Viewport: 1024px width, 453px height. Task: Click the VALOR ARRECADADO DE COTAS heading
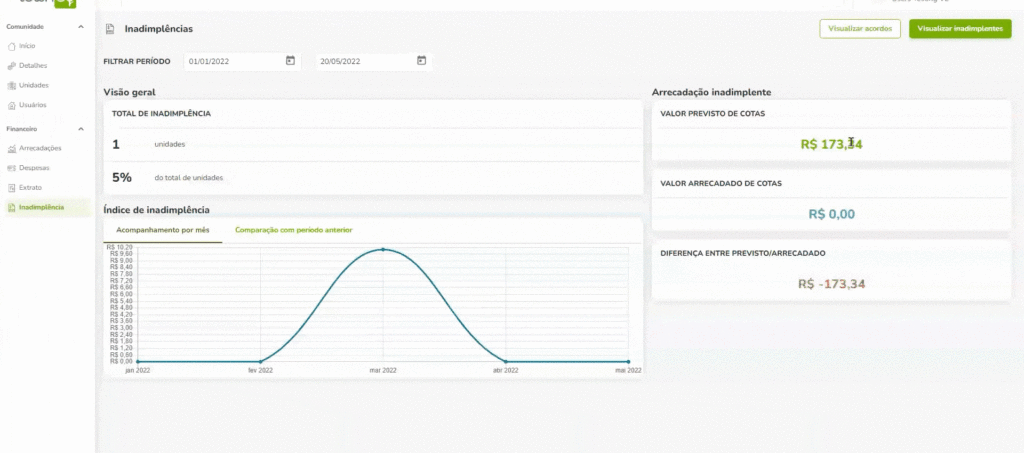pos(721,183)
